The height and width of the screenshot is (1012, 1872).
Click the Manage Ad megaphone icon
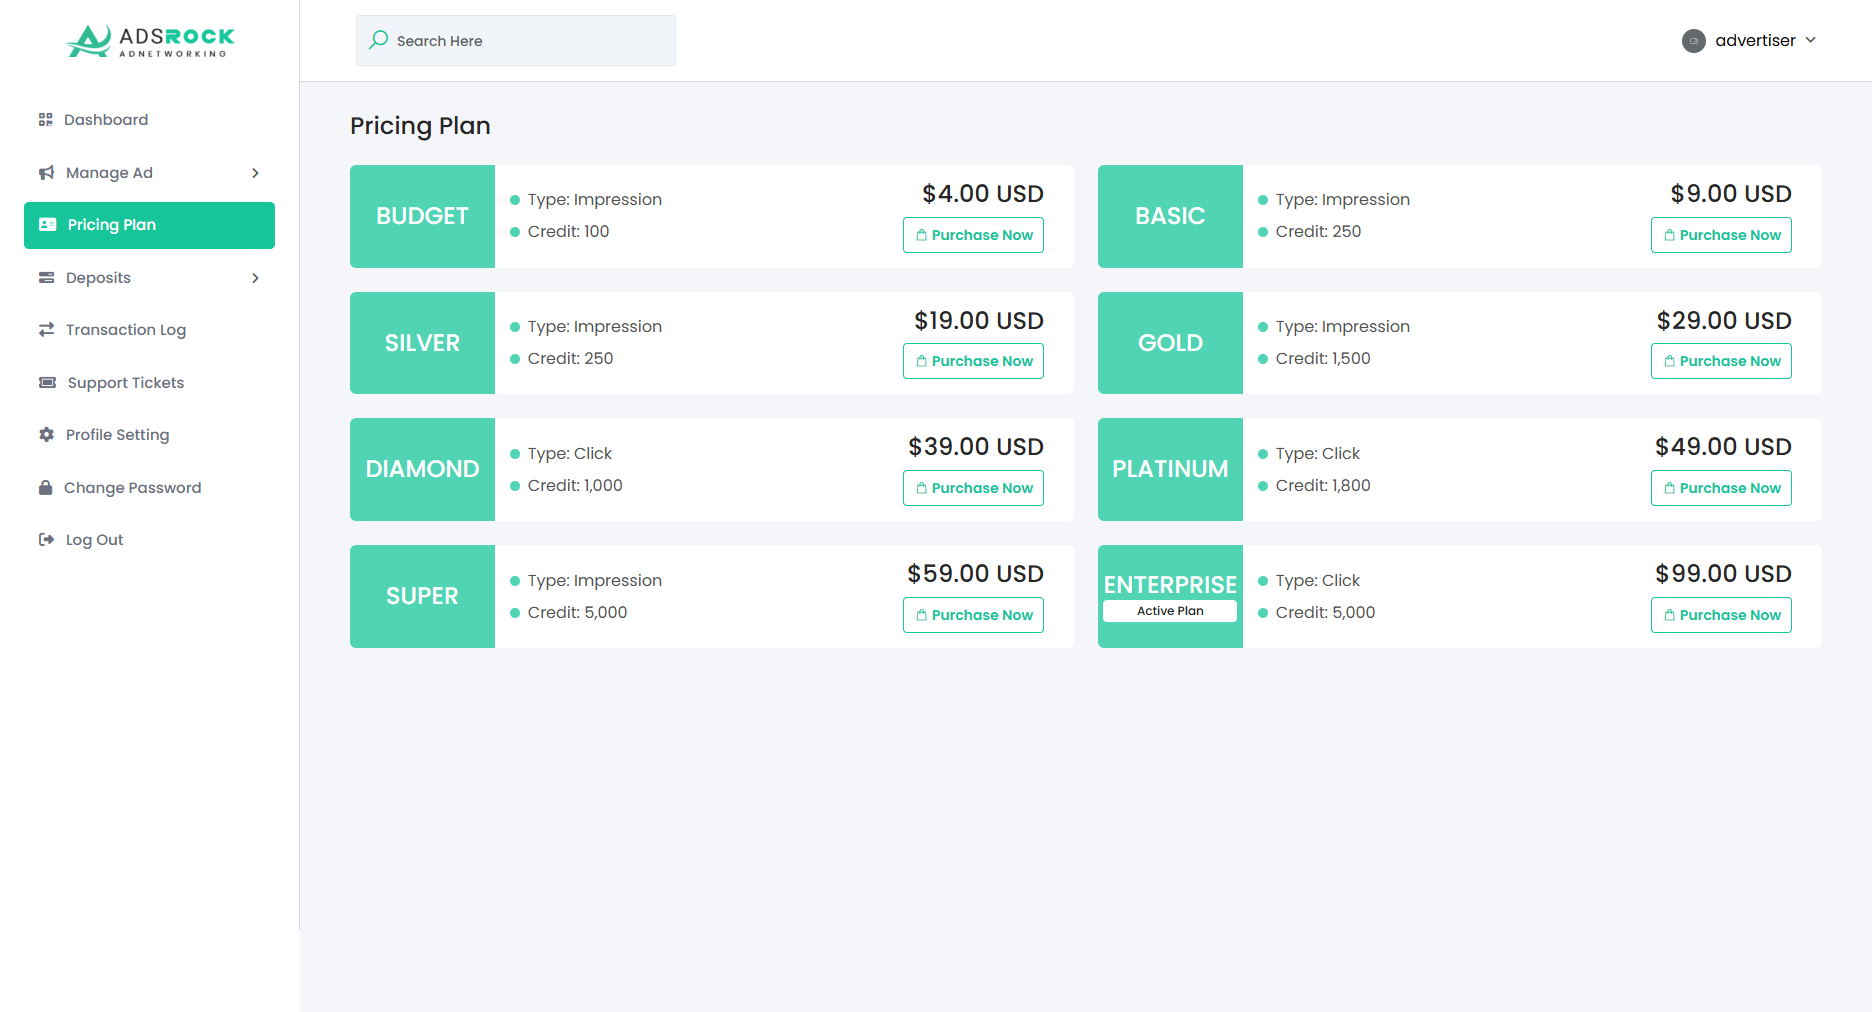(x=46, y=172)
